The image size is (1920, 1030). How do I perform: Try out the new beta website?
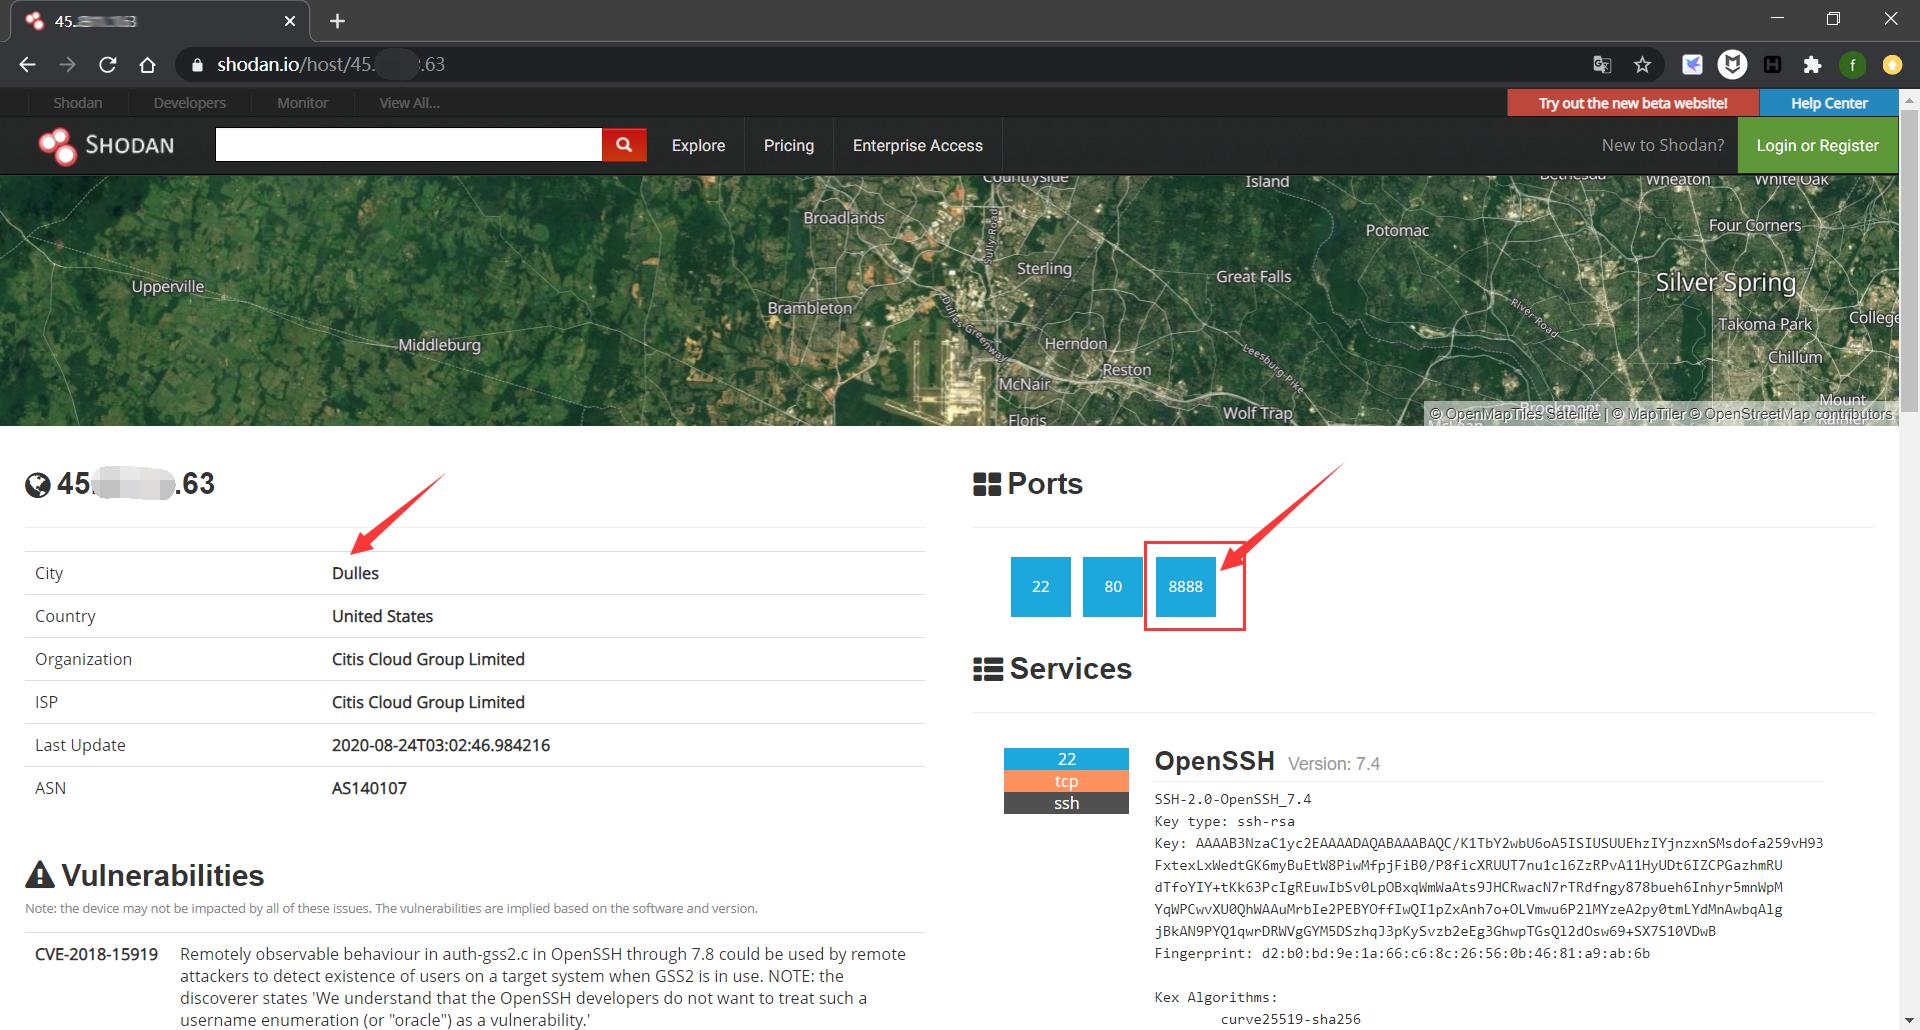(x=1633, y=103)
